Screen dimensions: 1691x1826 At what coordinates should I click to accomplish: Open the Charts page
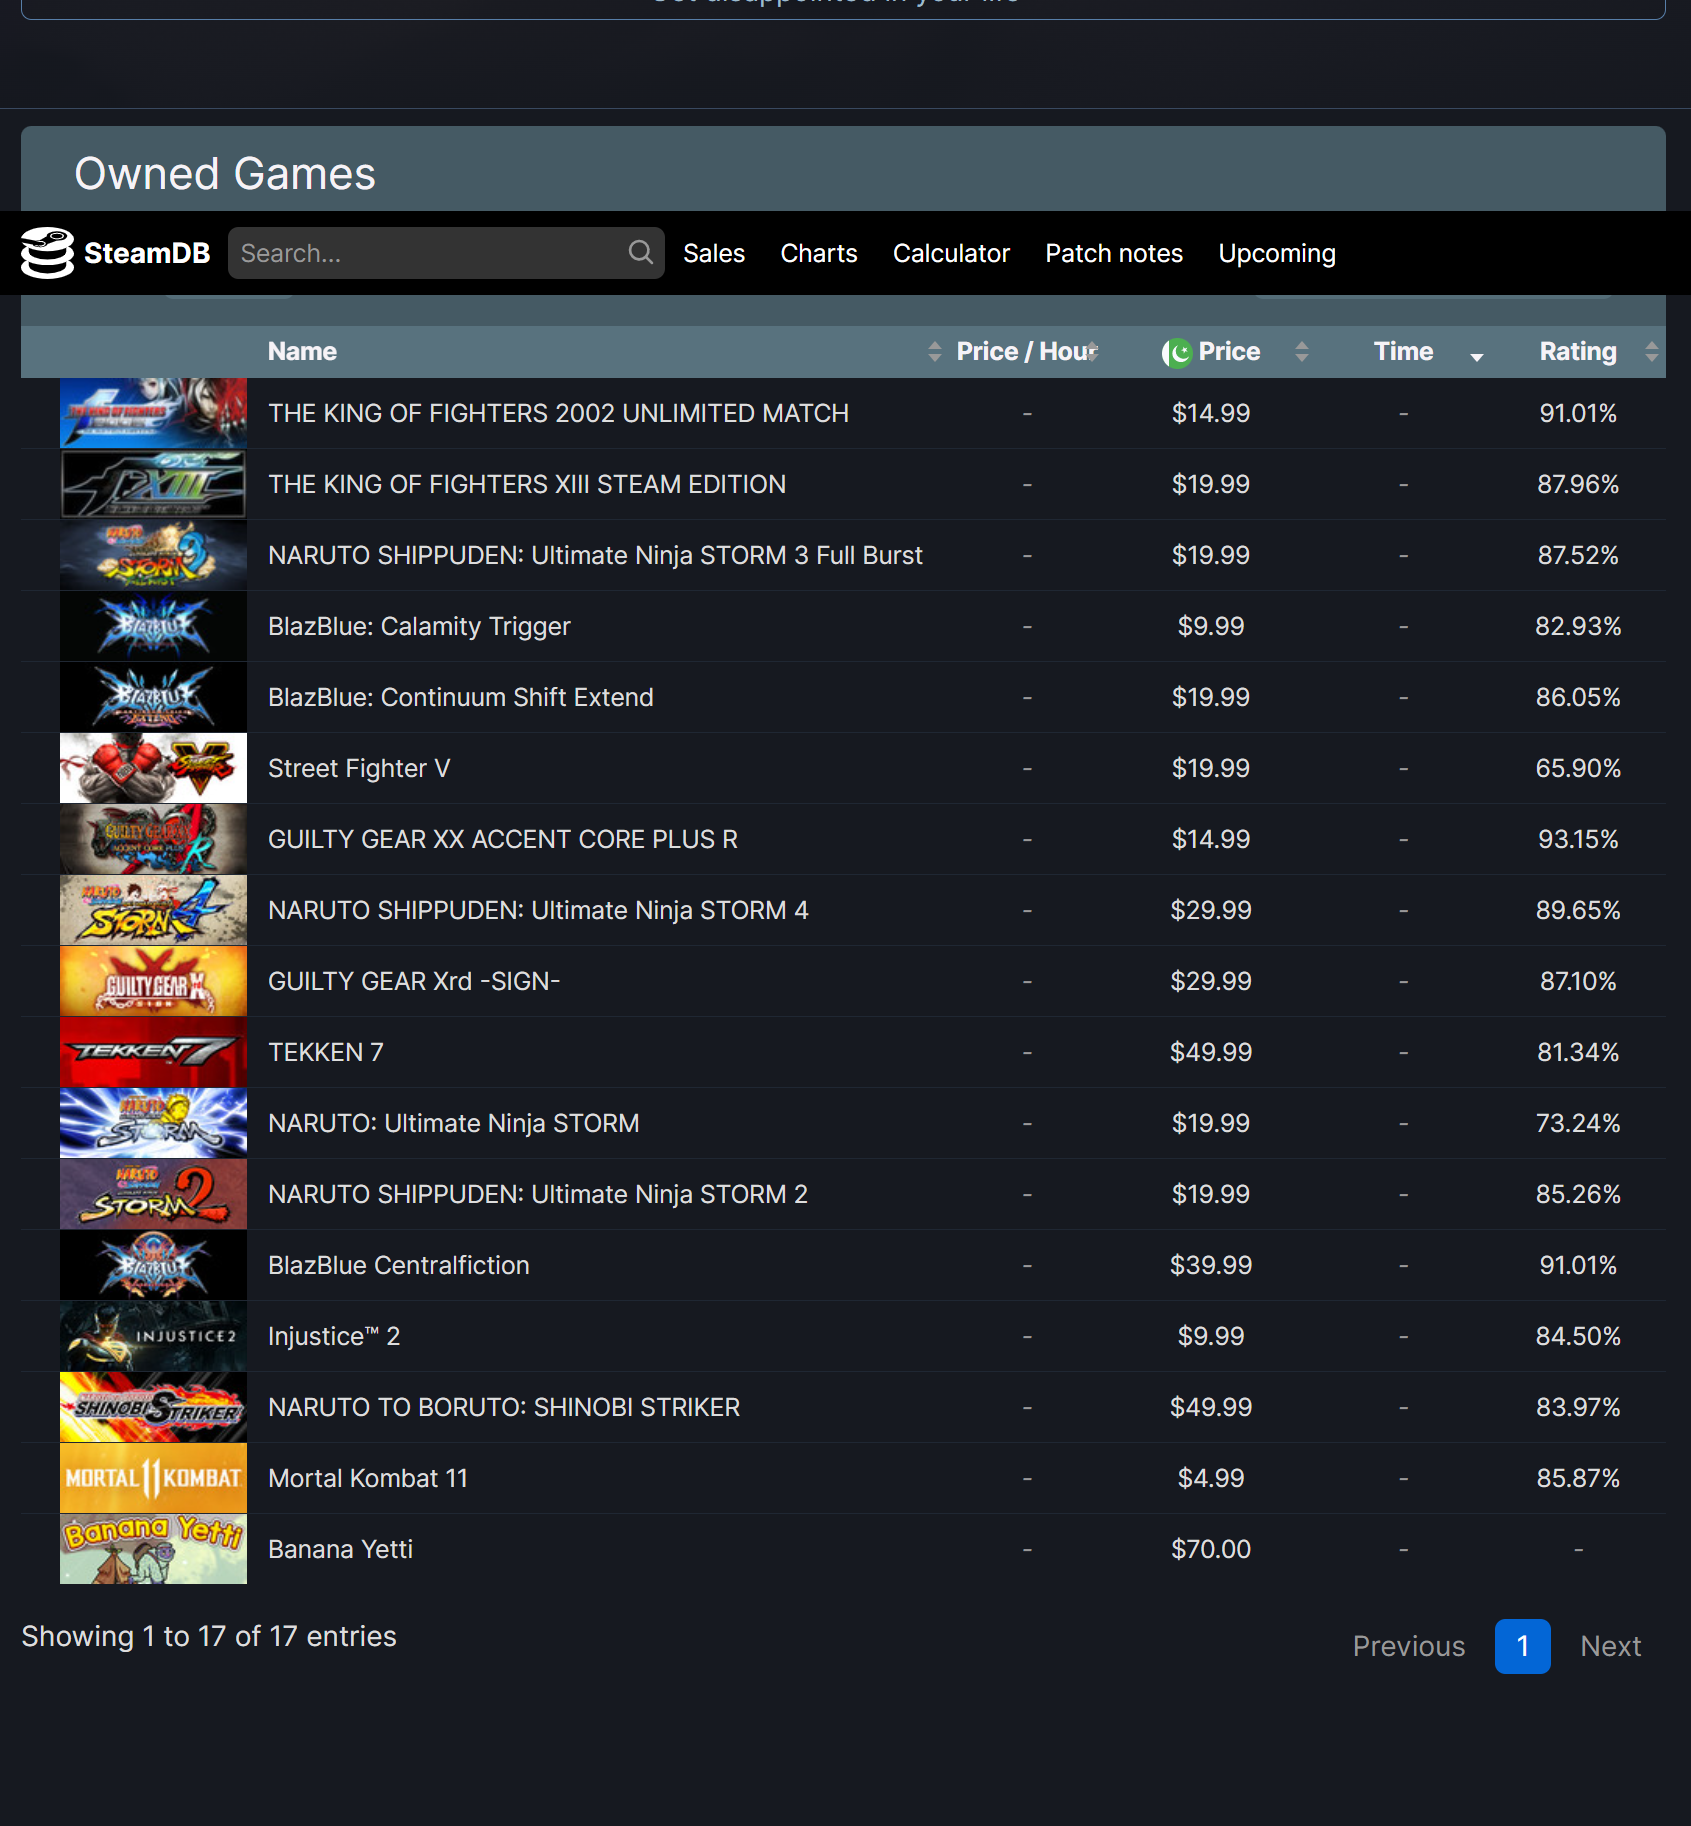(819, 253)
